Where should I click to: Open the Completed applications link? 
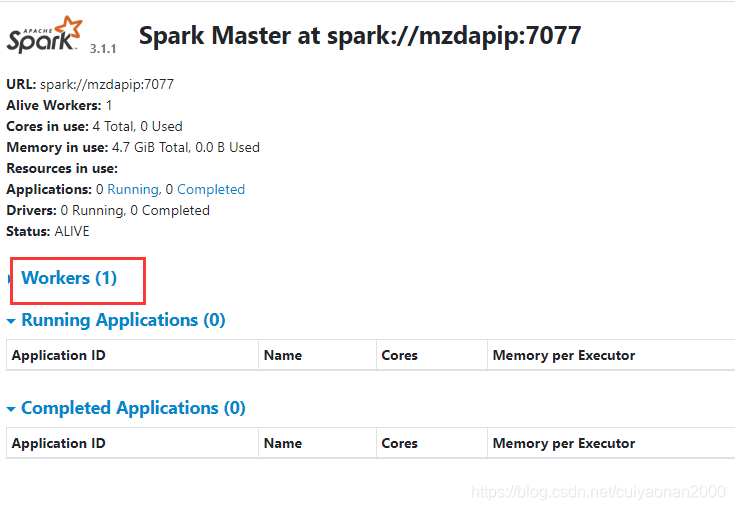[x=211, y=189]
